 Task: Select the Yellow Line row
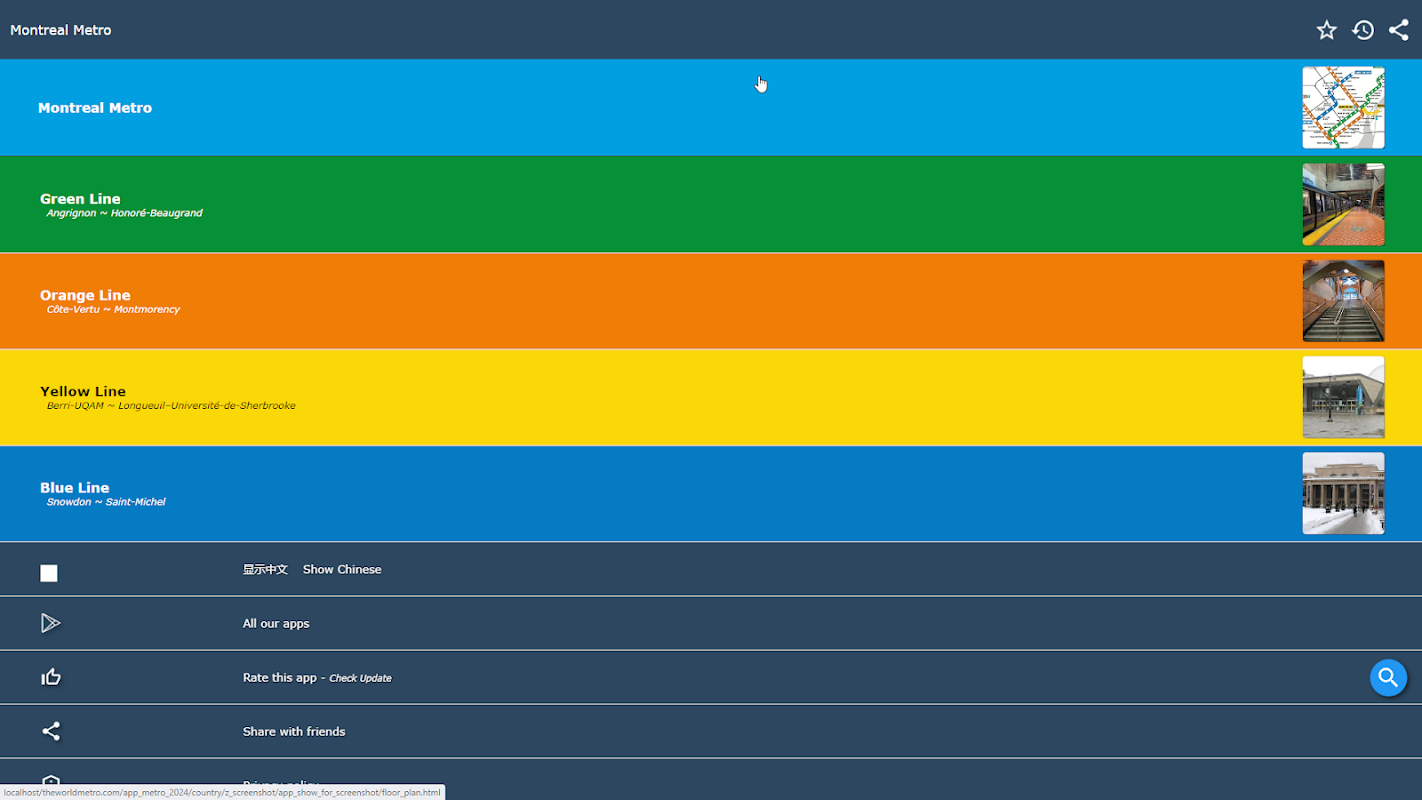[711, 397]
